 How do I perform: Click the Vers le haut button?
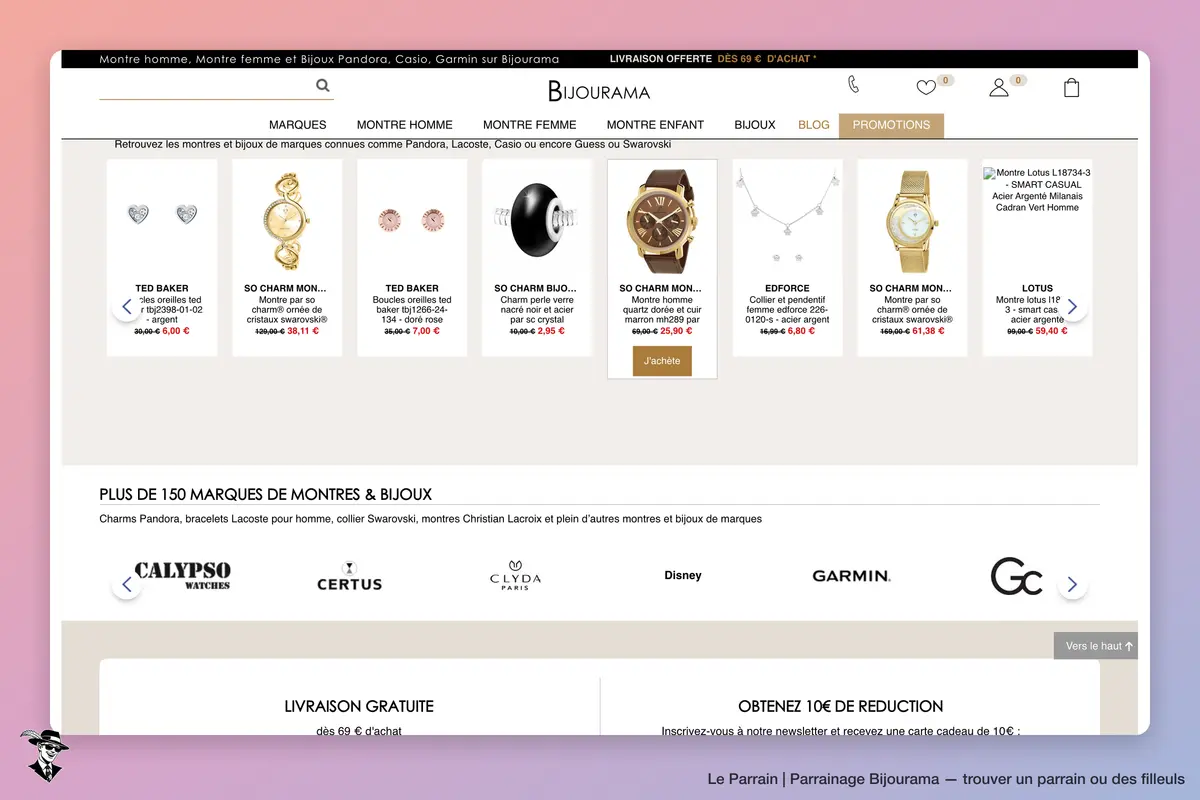click(x=1096, y=646)
